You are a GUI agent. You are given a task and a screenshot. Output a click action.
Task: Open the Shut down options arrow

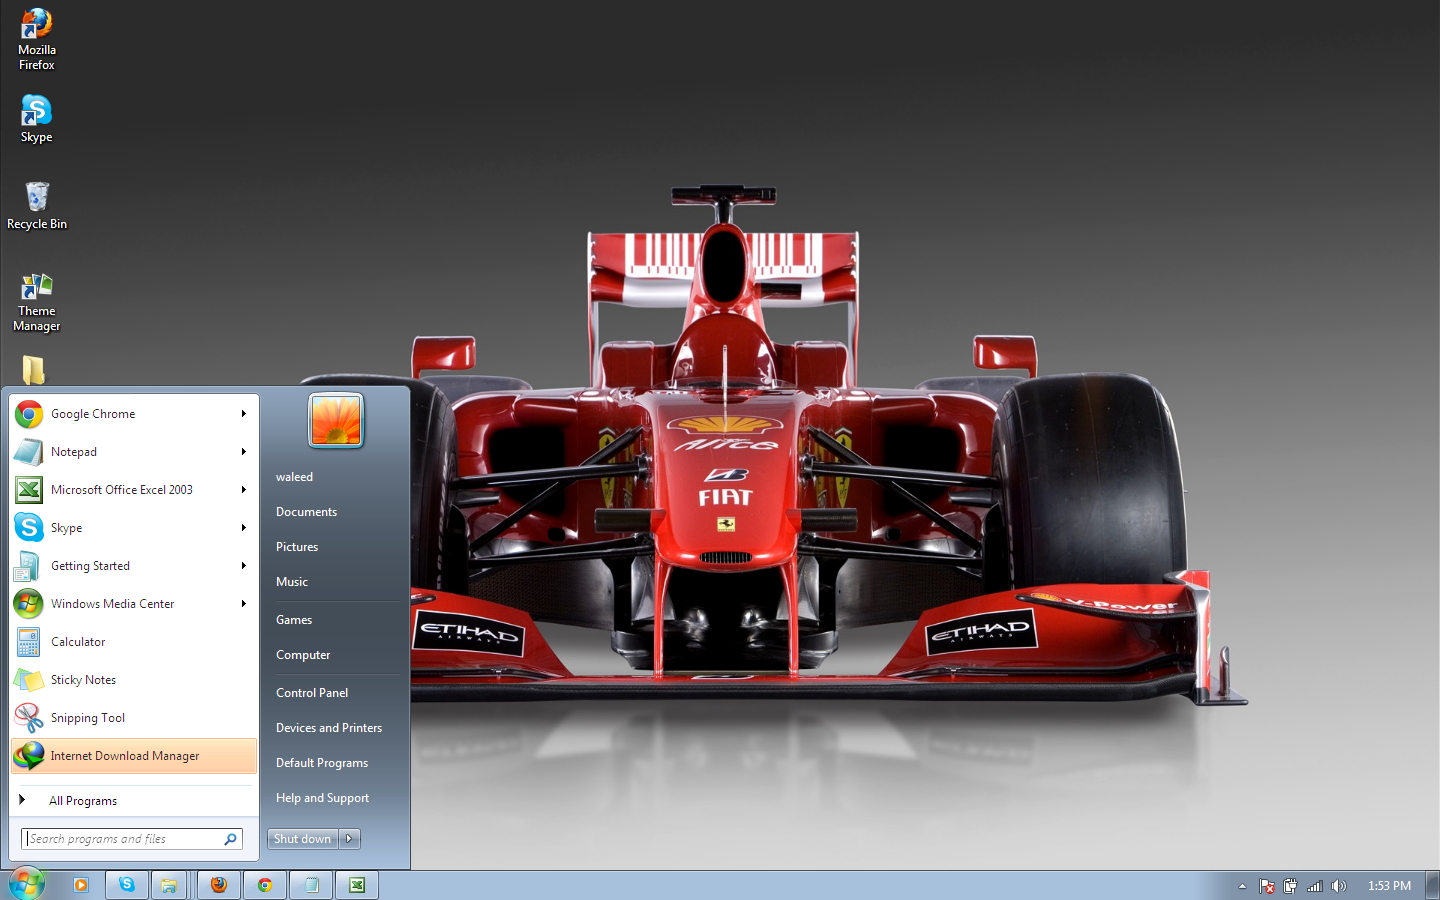349,839
